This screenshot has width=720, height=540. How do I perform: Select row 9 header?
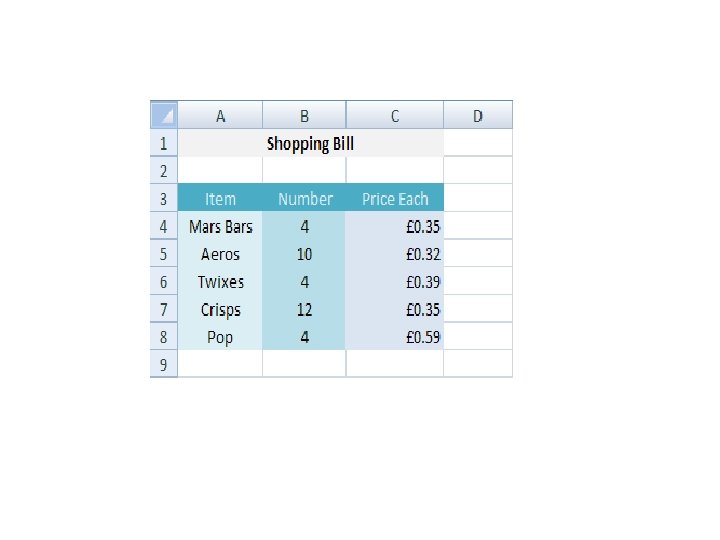[x=164, y=364]
